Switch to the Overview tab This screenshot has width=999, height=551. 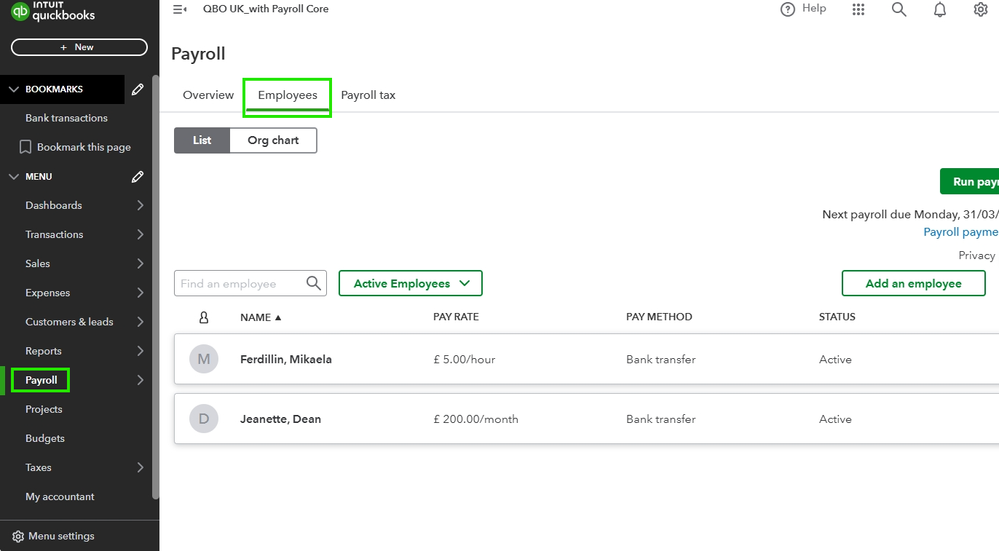(x=208, y=95)
